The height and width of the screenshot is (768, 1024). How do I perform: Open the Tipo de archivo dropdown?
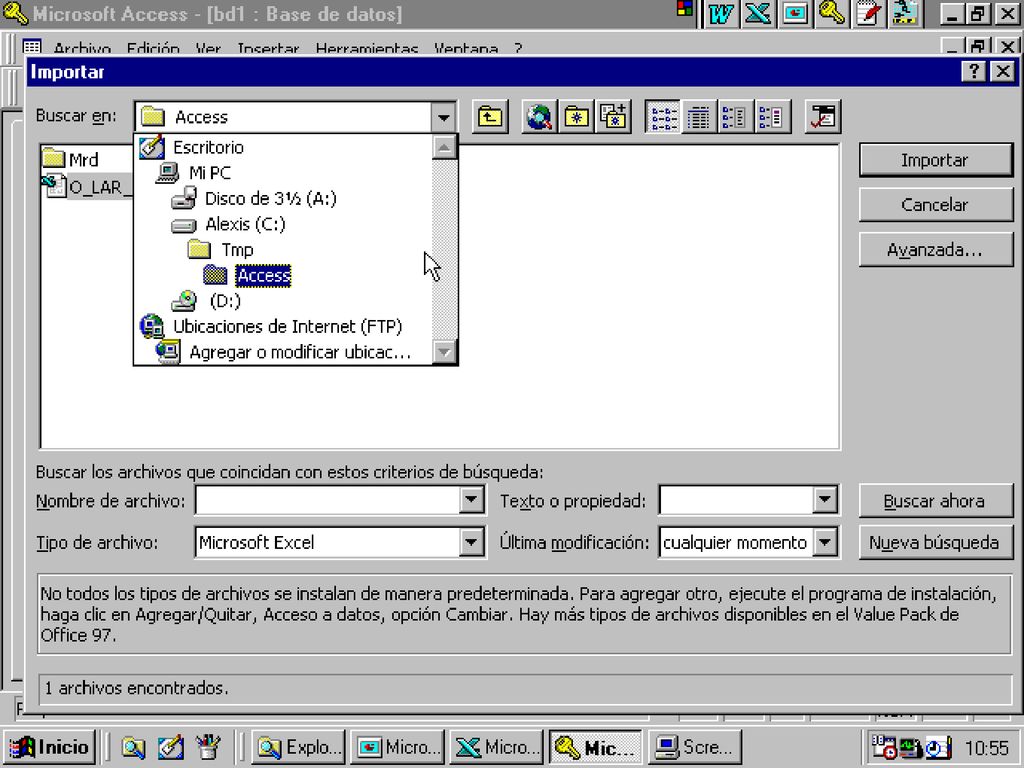click(x=471, y=542)
